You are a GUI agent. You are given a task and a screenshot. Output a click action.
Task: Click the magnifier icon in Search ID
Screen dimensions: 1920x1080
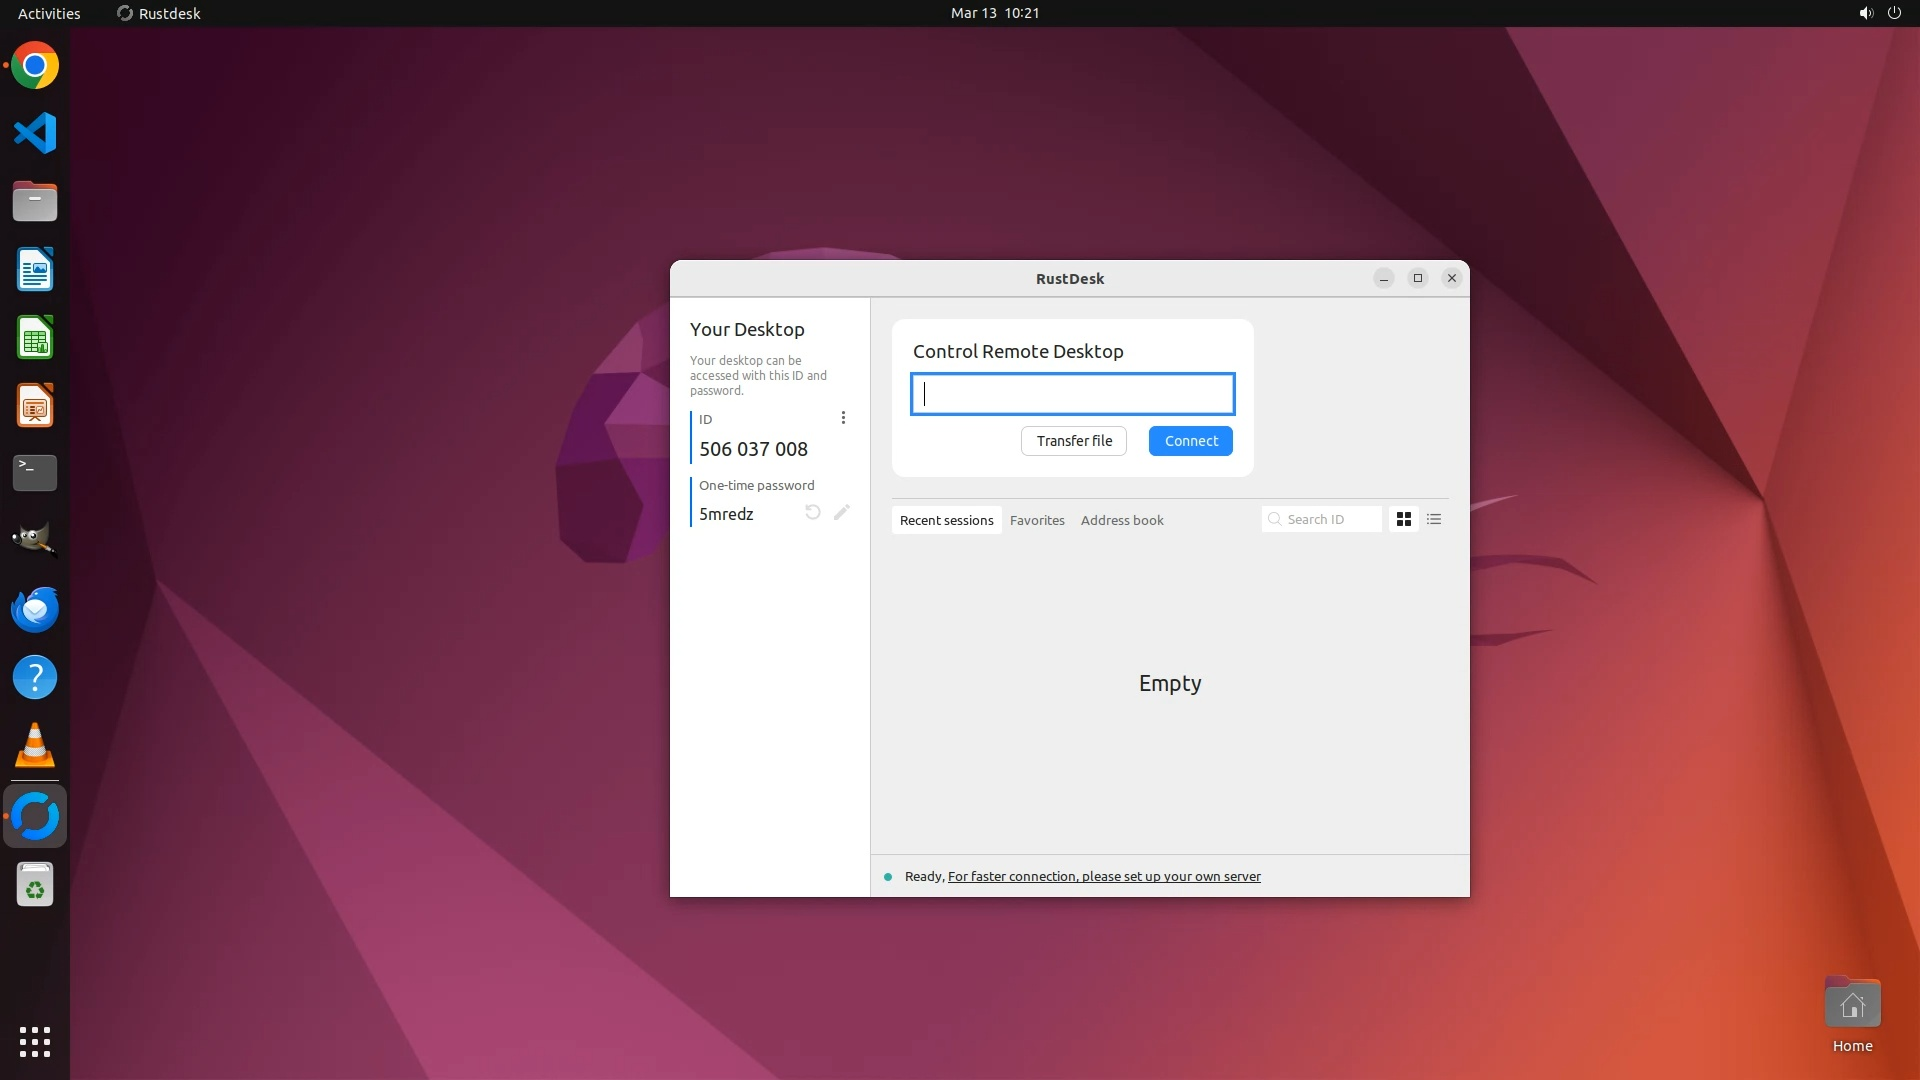click(x=1275, y=519)
